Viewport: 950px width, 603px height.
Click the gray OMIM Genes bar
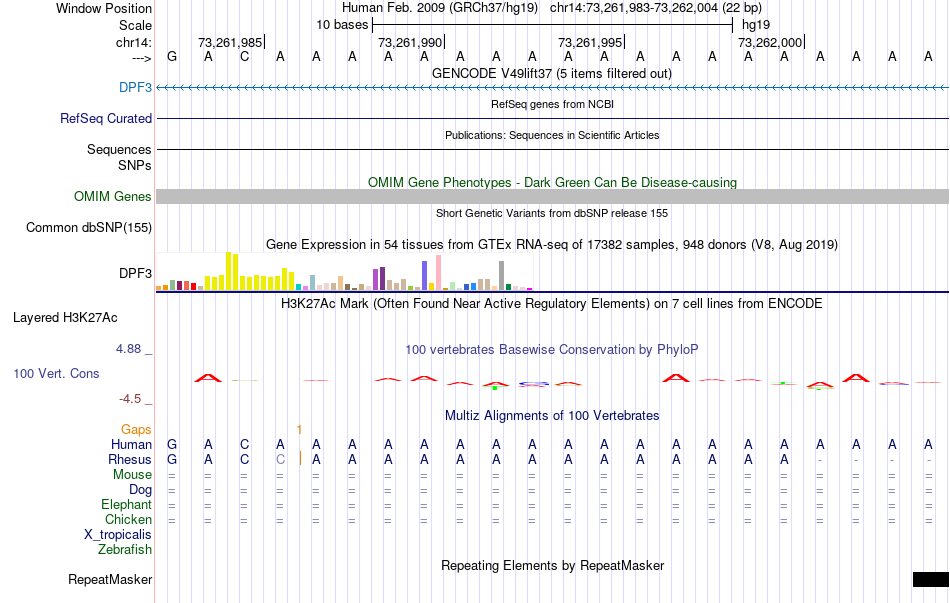point(553,196)
